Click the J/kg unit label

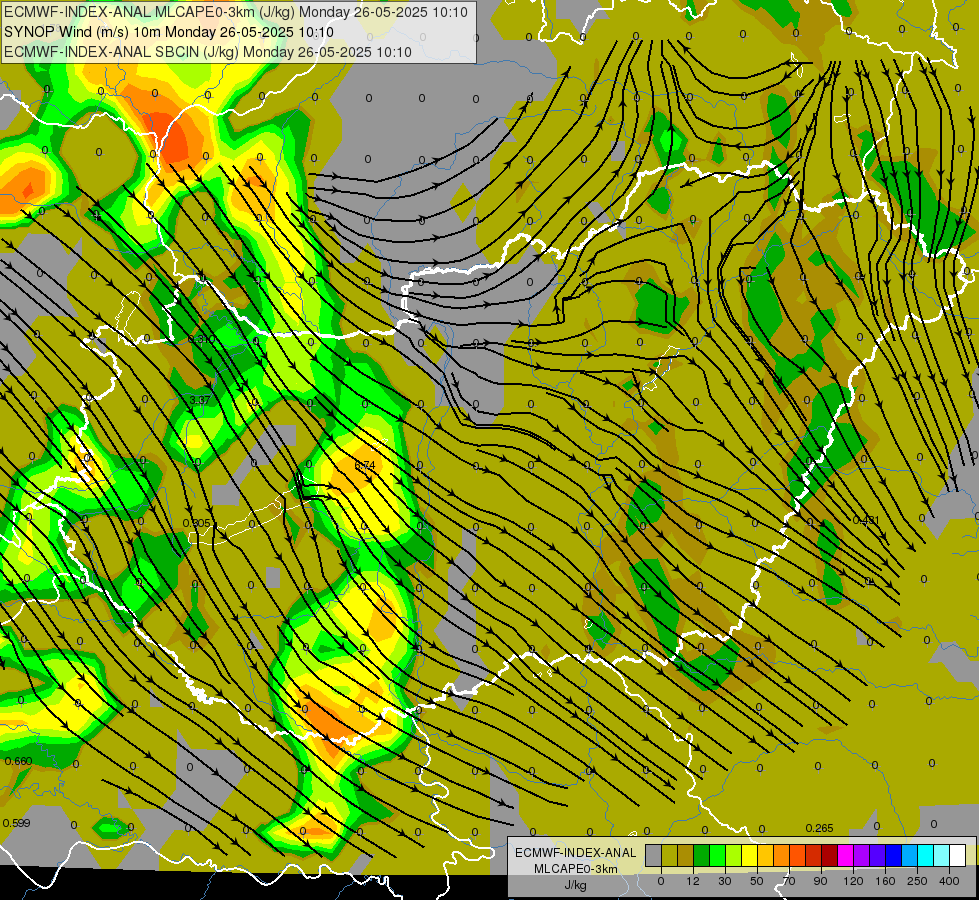[x=575, y=885]
